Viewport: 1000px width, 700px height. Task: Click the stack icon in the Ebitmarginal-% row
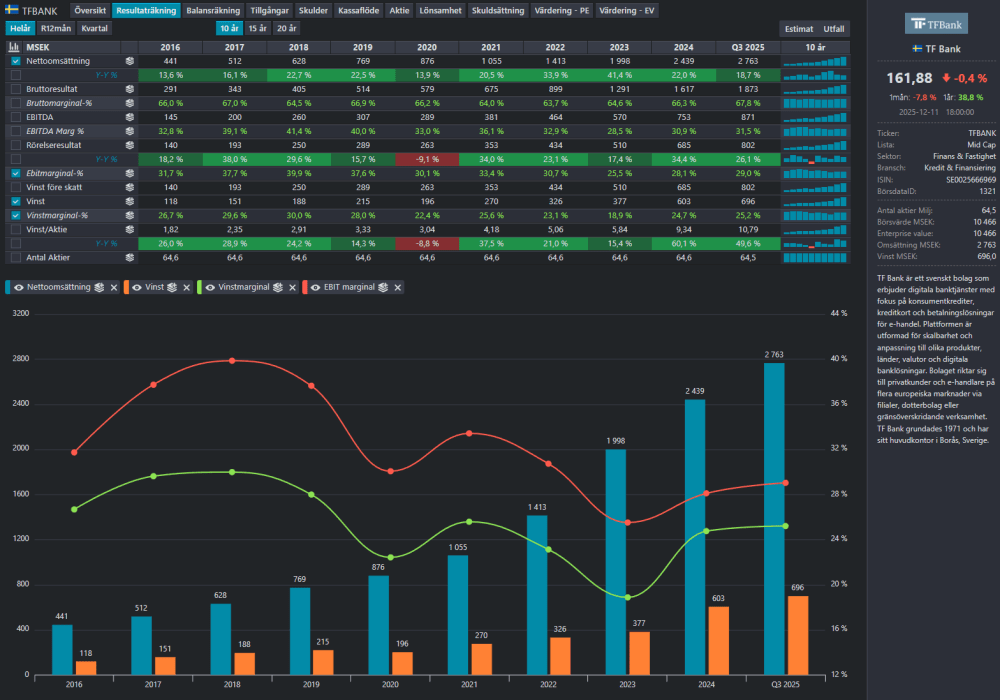coord(129,173)
